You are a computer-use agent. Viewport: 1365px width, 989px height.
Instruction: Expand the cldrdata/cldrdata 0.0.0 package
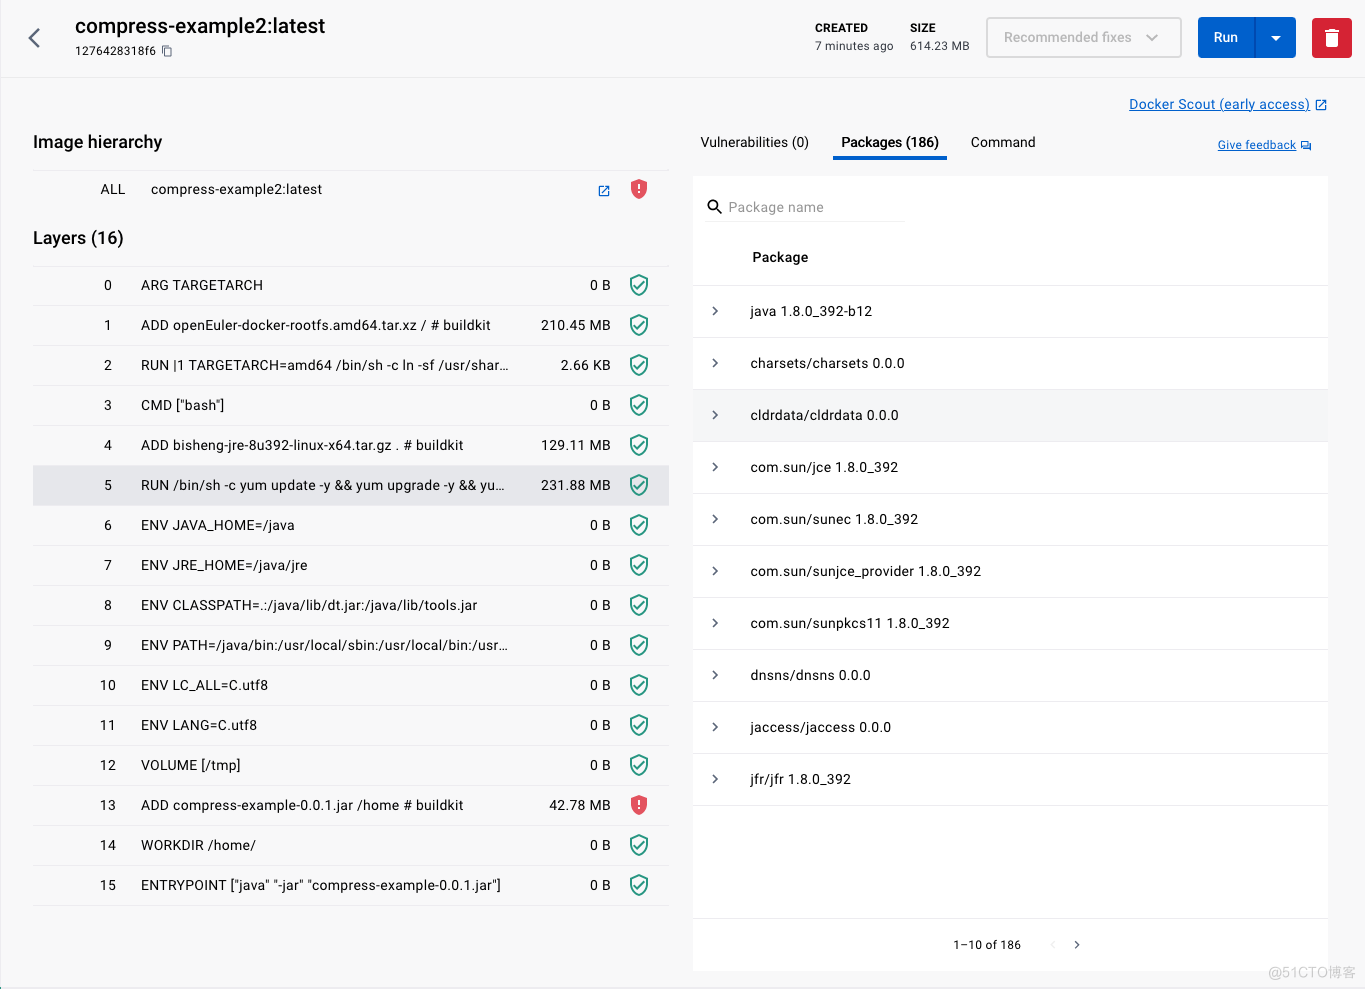click(715, 415)
